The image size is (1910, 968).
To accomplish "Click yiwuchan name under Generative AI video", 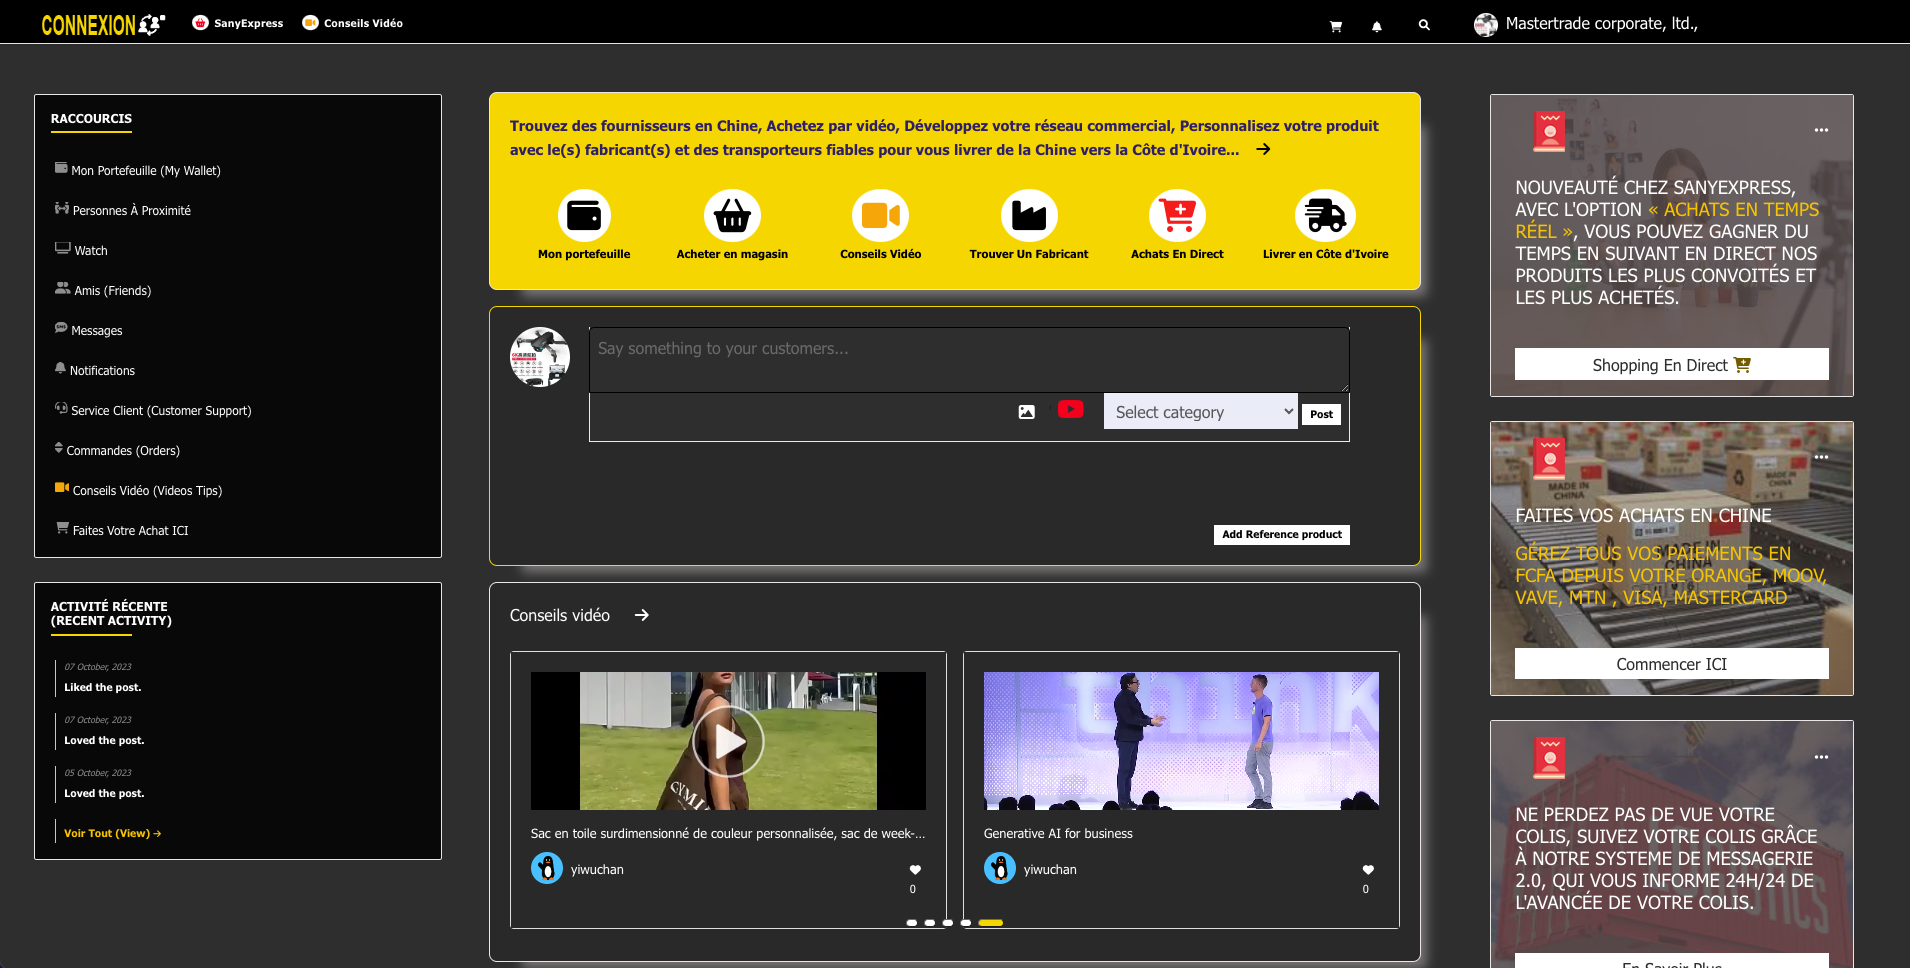I will pos(1050,869).
